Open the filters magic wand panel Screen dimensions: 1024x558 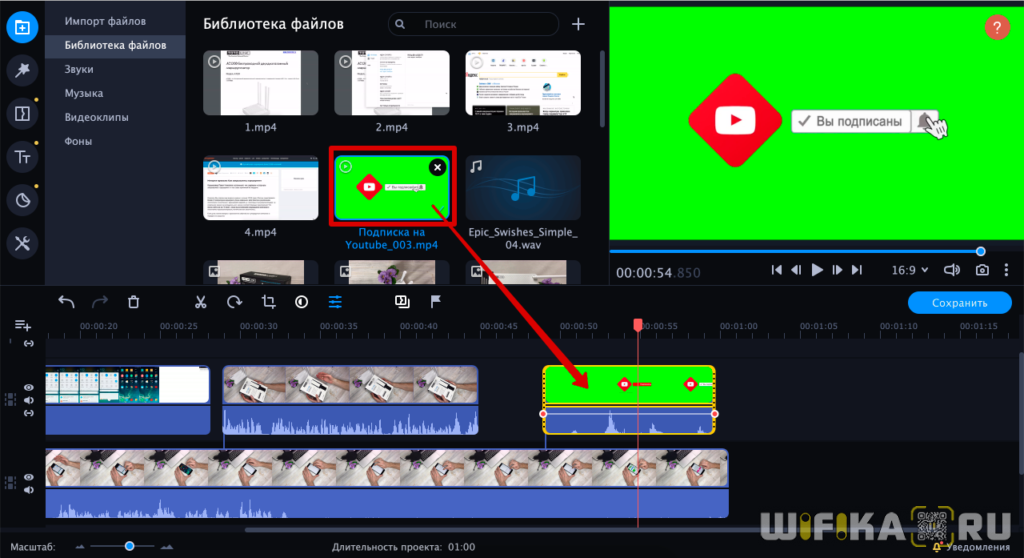click(x=22, y=71)
